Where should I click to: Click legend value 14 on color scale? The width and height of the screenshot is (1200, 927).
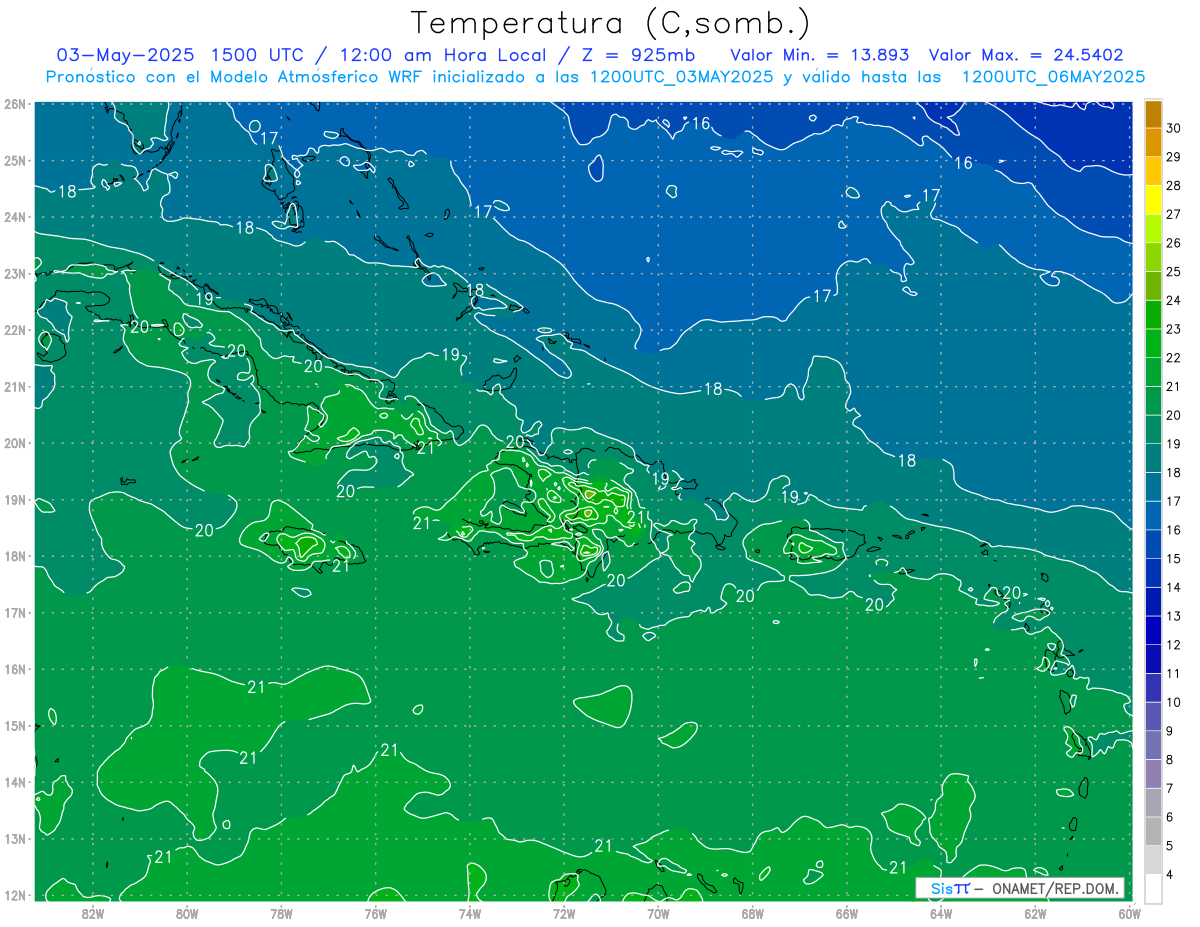point(1174,587)
